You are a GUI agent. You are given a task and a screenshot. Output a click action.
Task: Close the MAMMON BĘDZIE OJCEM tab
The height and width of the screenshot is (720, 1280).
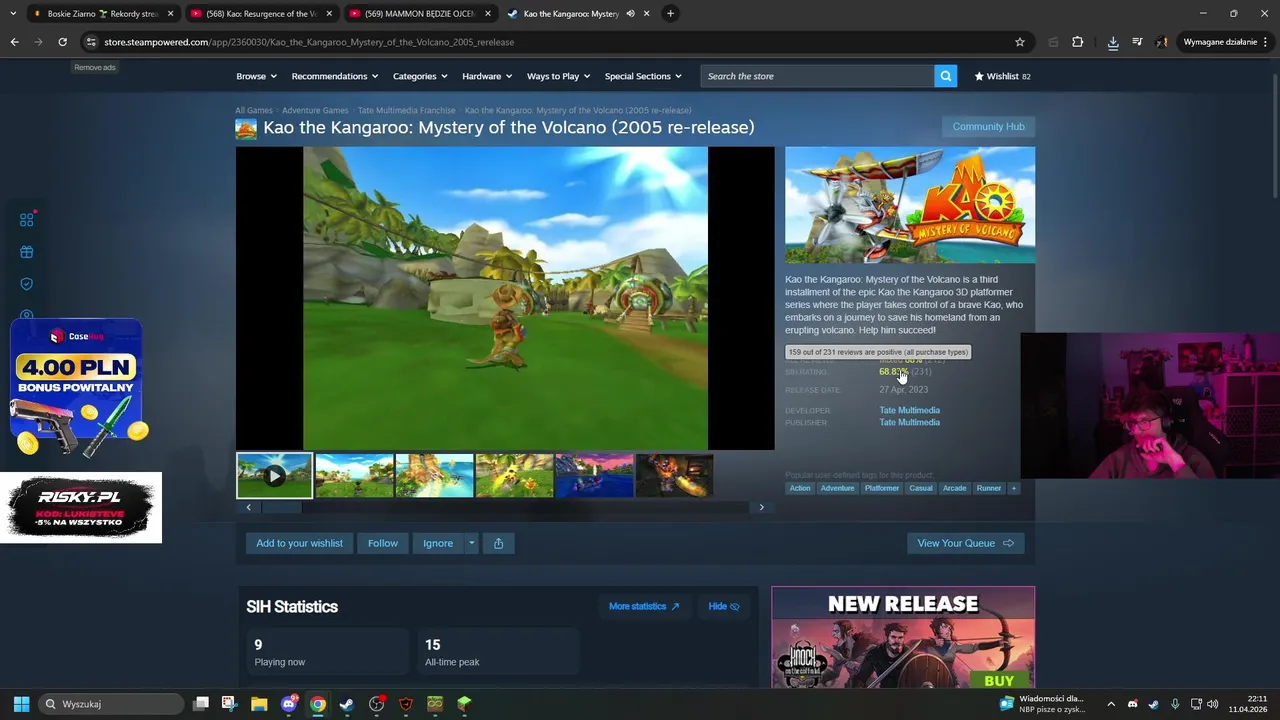click(488, 14)
